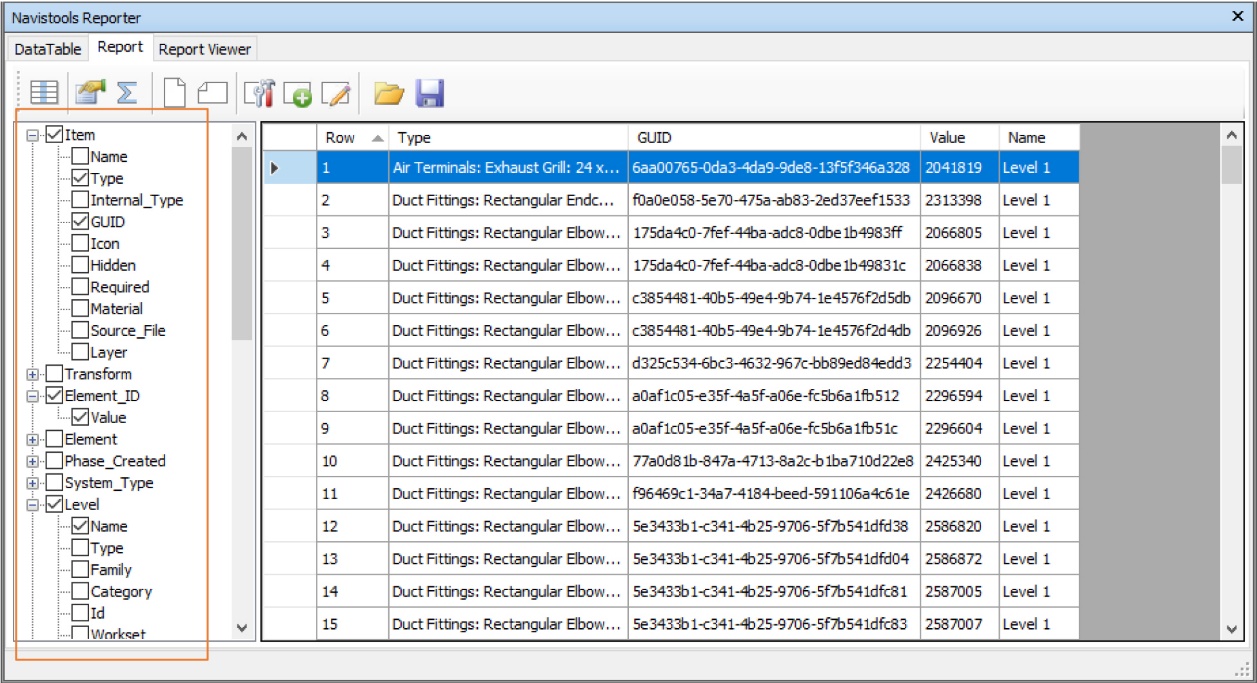The height and width of the screenshot is (683, 1257).
Task: Click the edit pencil icon
Action: coord(337,94)
